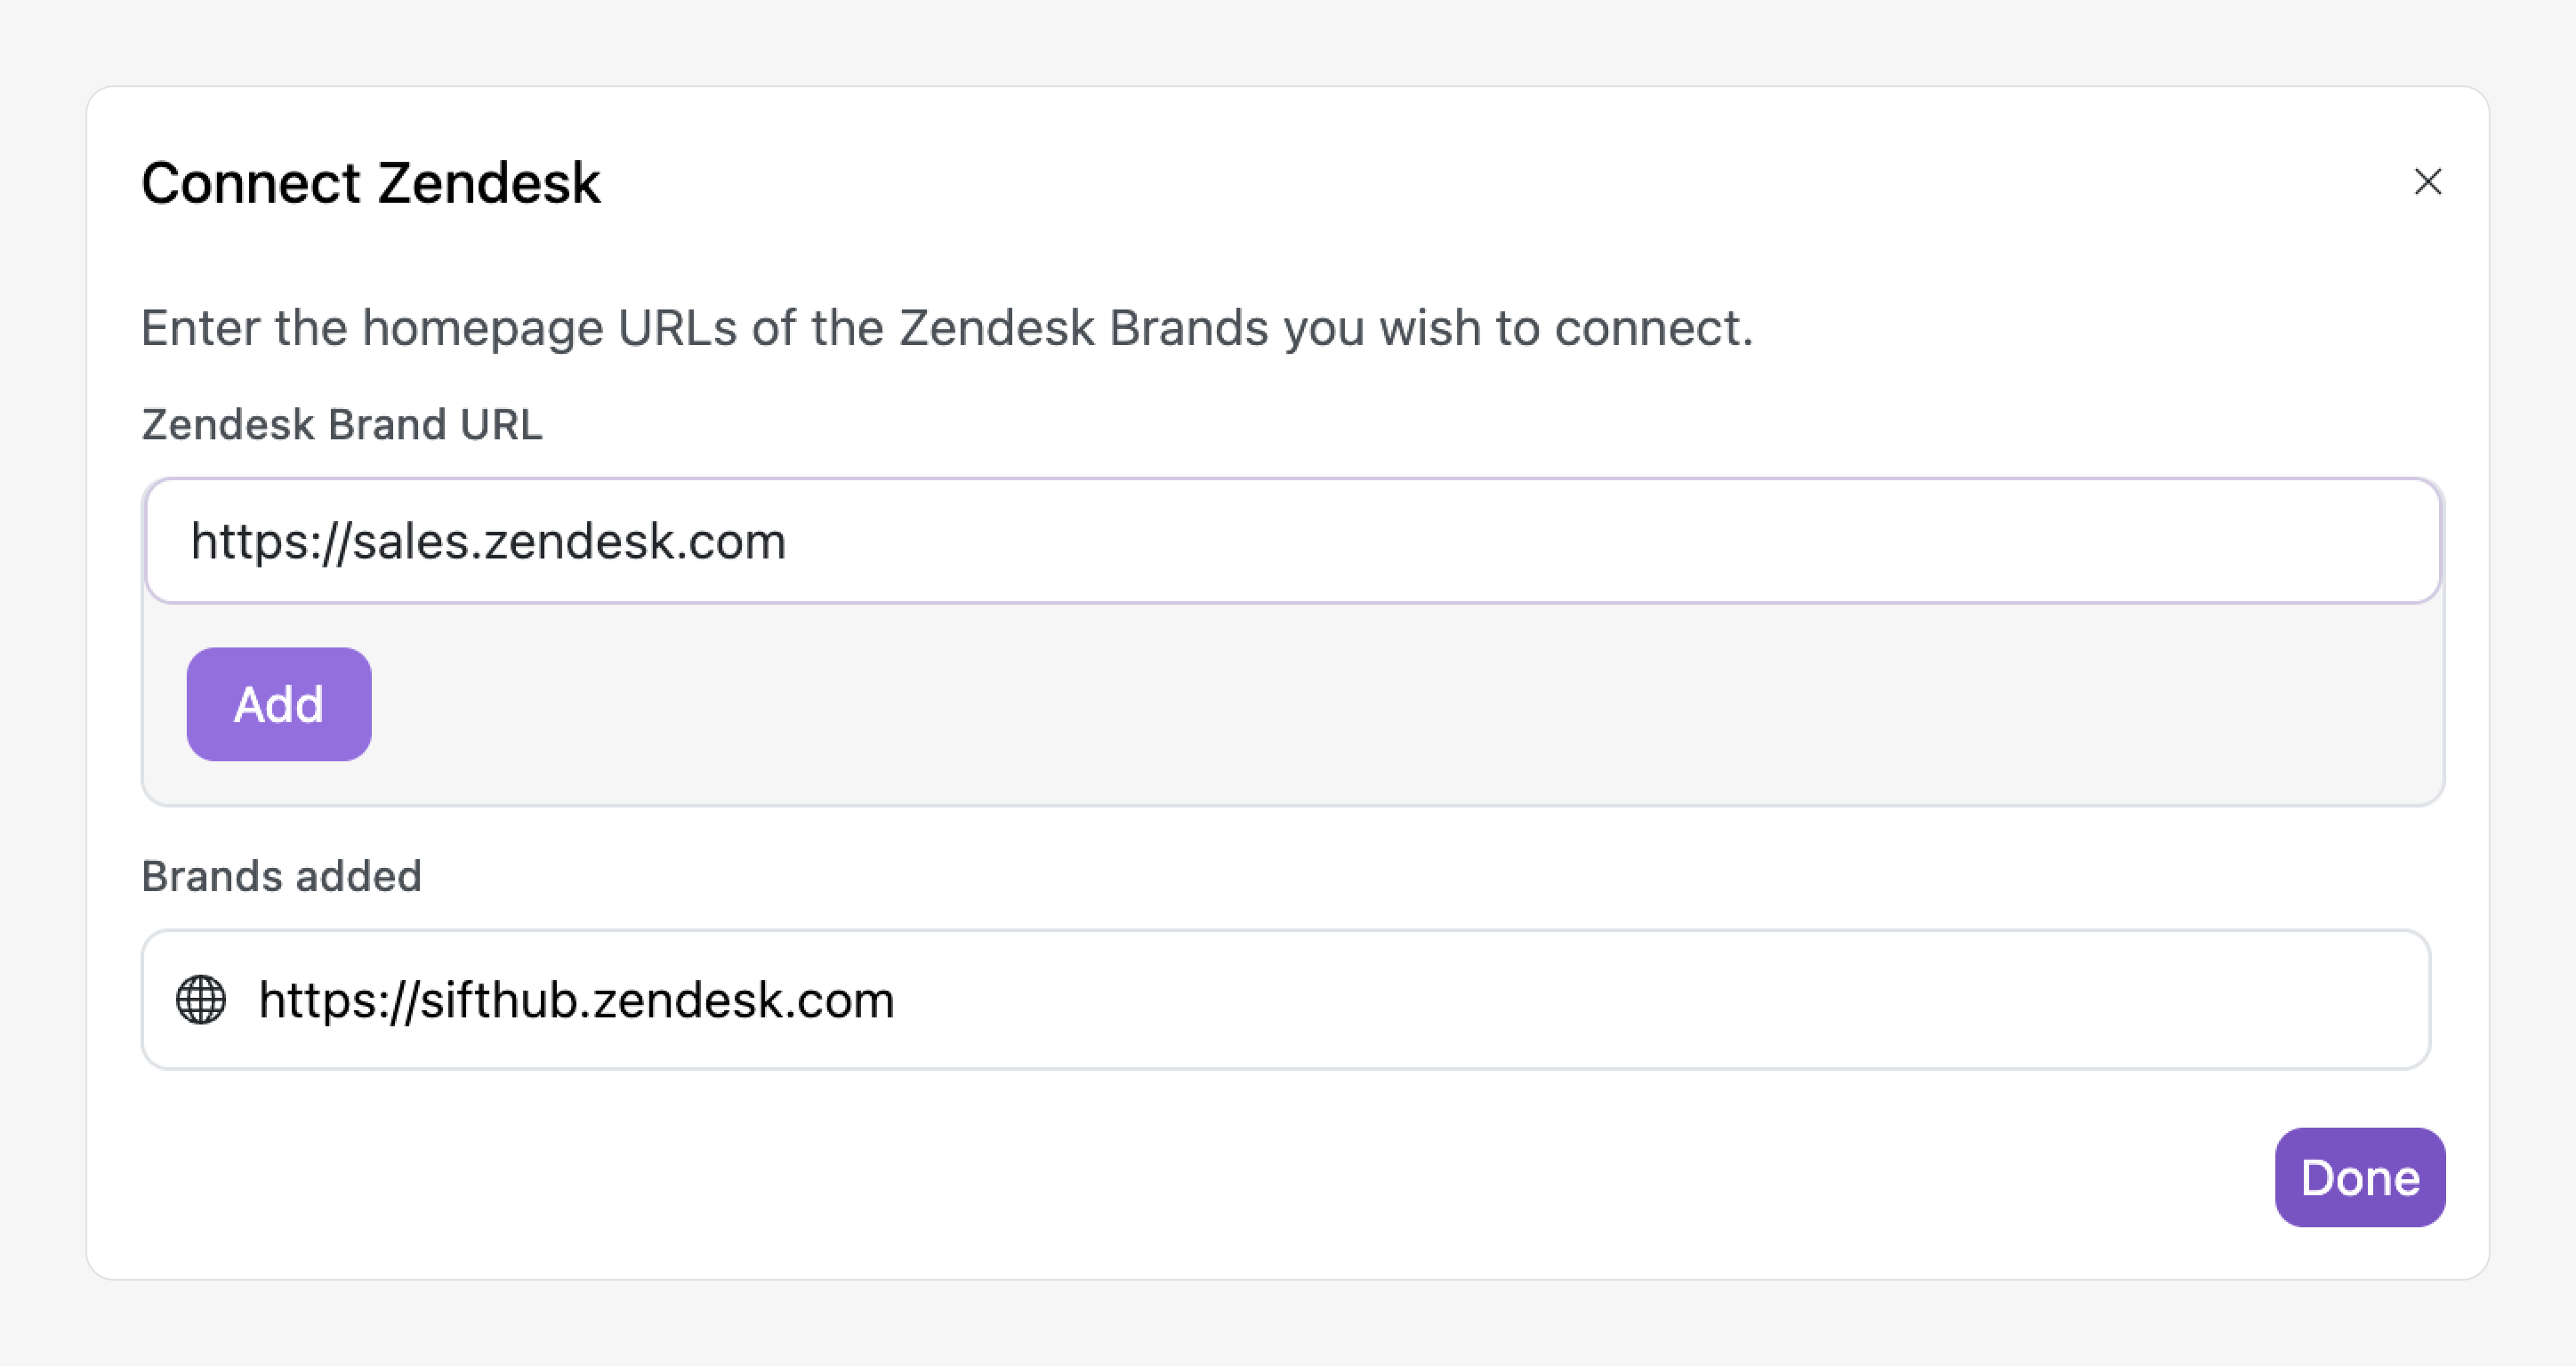Click the "Zendesk Brand URL" field label
This screenshot has width=2576, height=1366.
[x=342, y=424]
